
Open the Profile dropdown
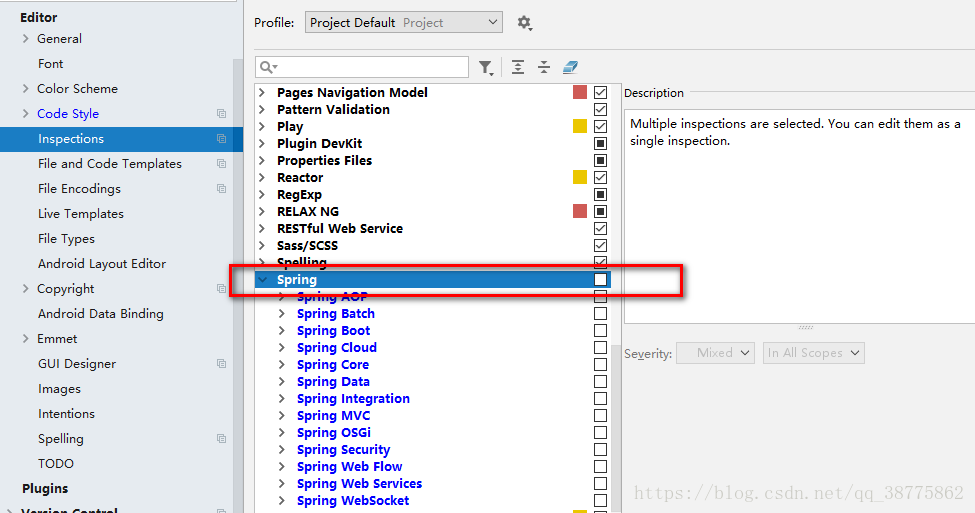pos(404,22)
